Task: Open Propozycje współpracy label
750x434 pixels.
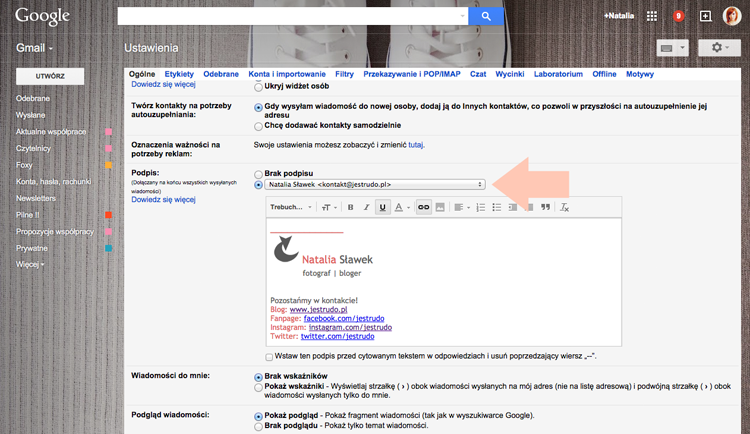Action: [55, 232]
